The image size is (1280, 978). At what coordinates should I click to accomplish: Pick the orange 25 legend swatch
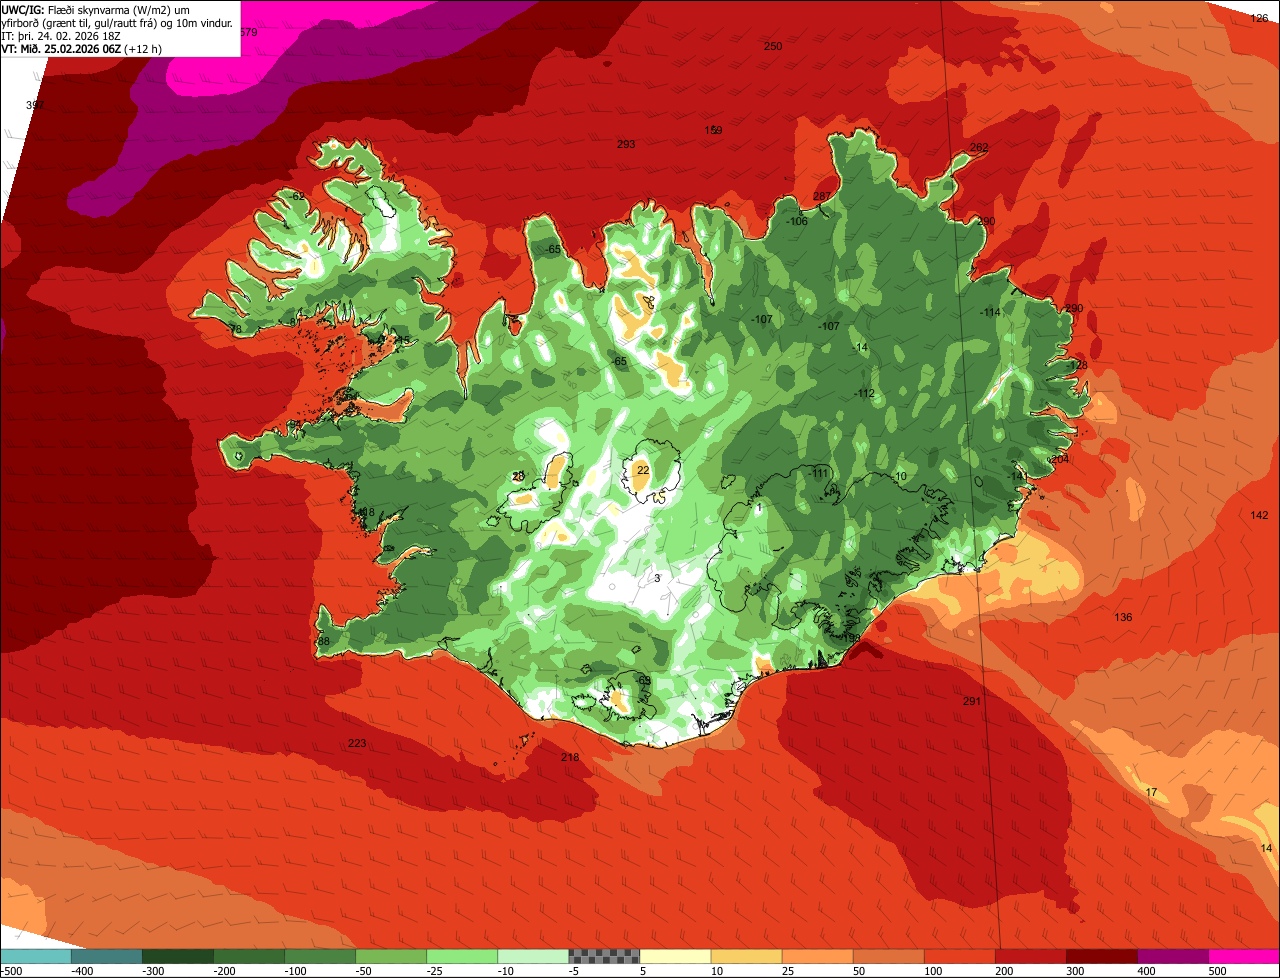817,956
